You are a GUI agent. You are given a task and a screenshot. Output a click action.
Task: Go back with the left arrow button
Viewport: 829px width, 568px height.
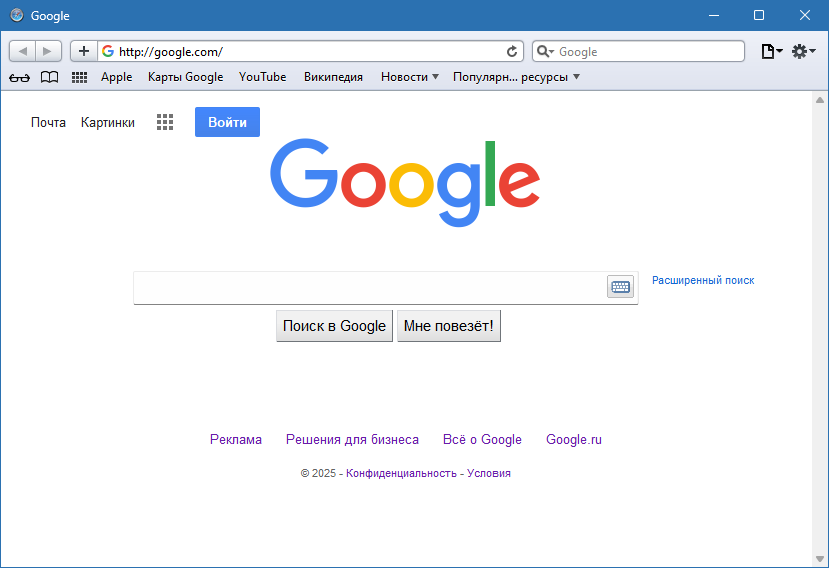(23, 51)
